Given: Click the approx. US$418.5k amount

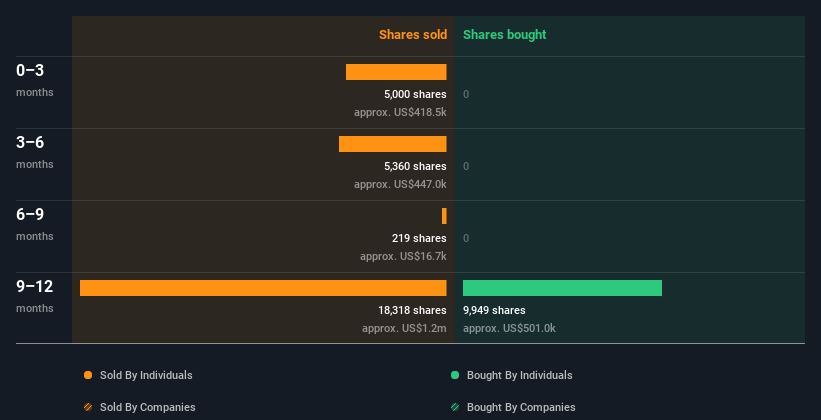Looking at the screenshot, I should (400, 112).
